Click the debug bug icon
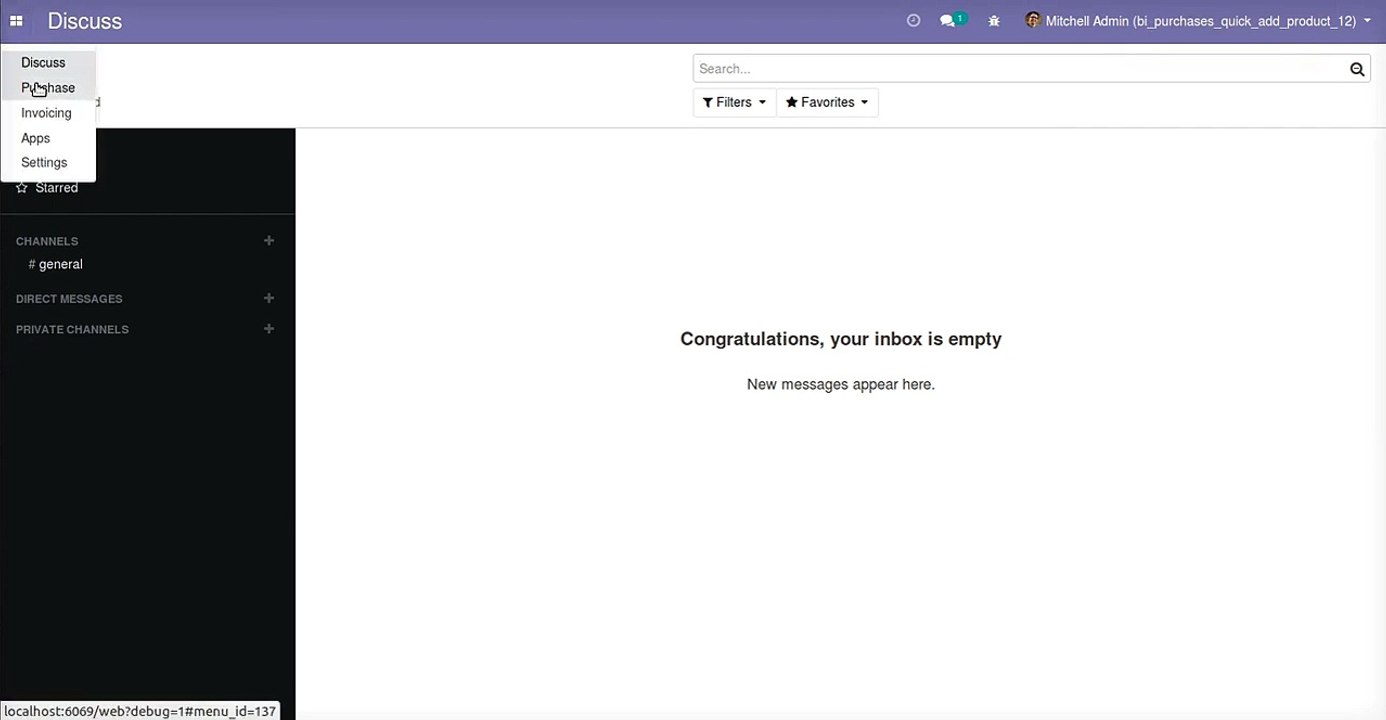Screen dimensions: 1386x720 (x=994, y=20)
